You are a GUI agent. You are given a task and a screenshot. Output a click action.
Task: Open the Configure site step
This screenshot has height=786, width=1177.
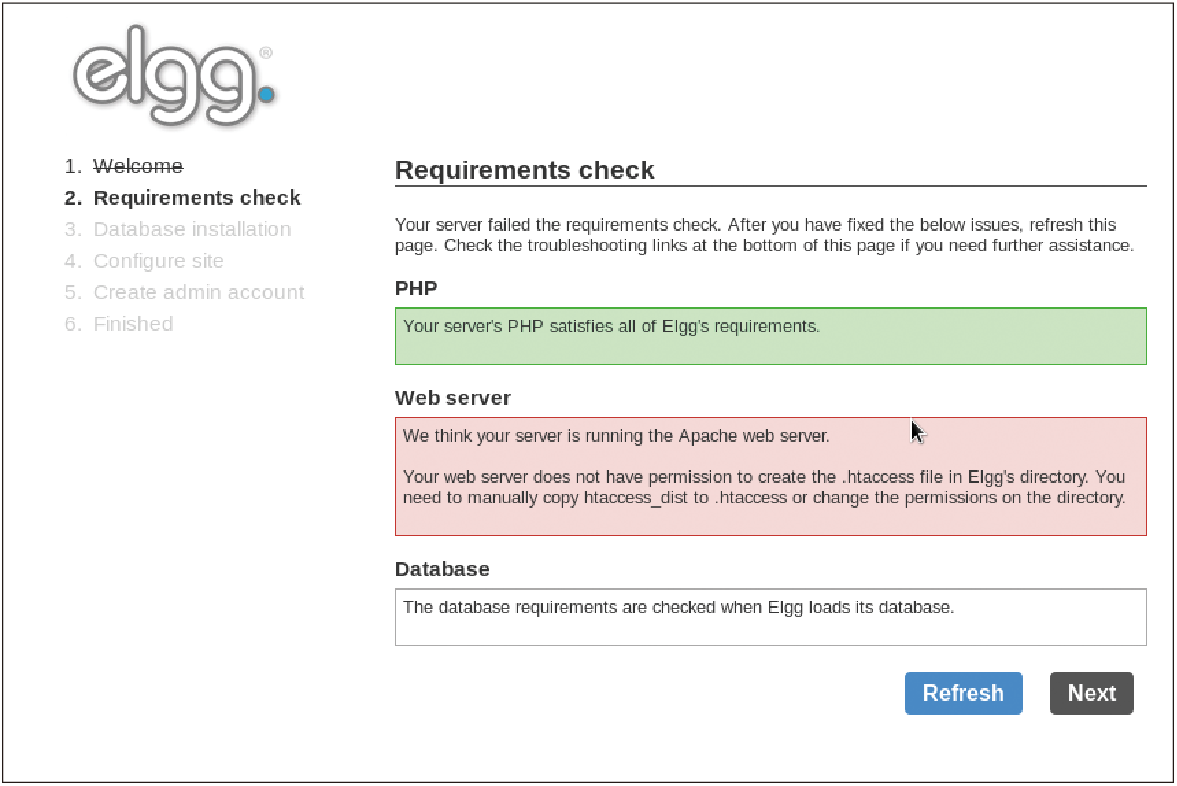pos(158,260)
